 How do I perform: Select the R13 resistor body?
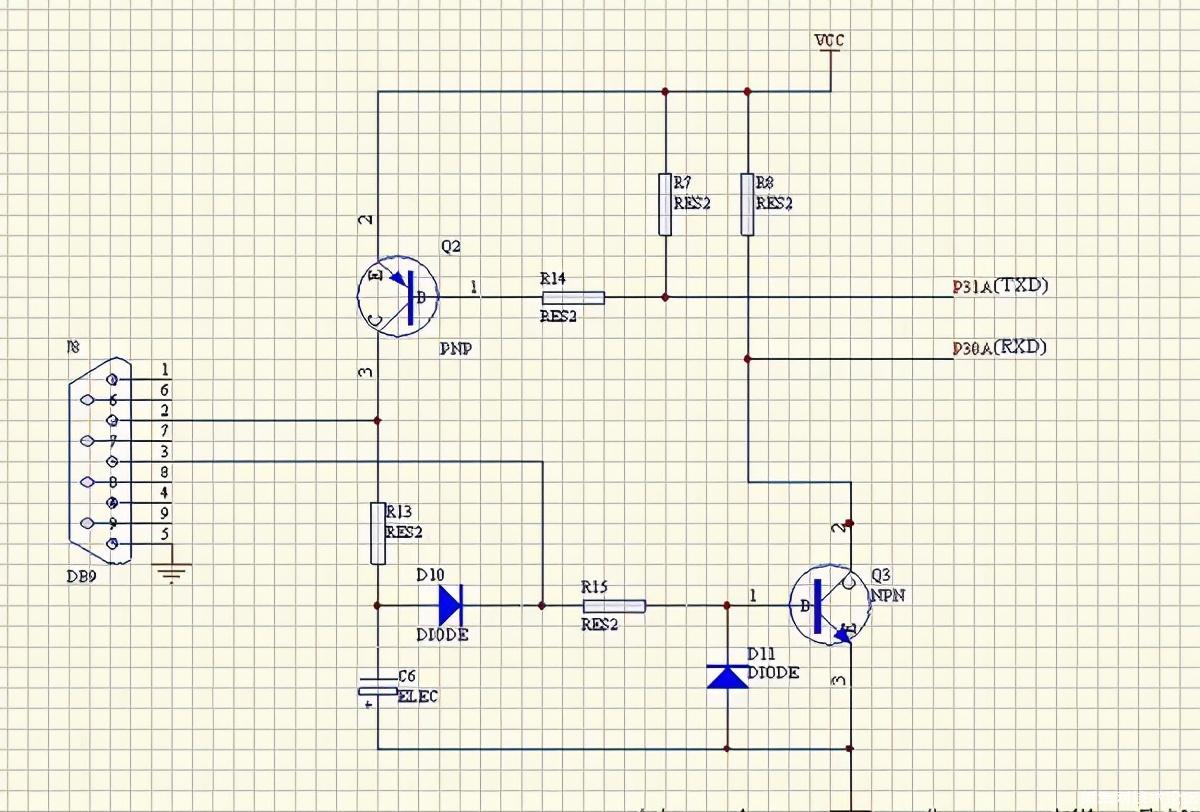(x=378, y=533)
